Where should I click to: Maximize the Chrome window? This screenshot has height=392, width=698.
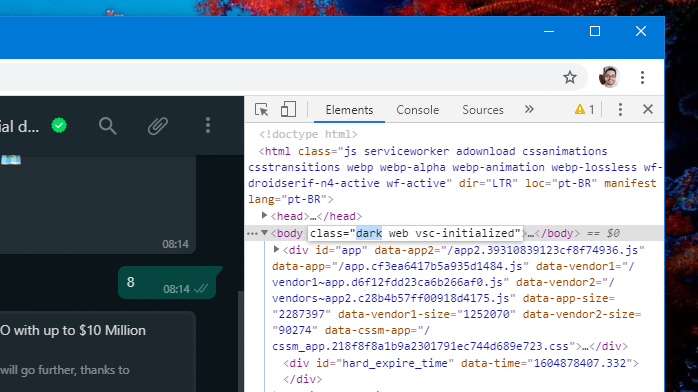(x=595, y=31)
